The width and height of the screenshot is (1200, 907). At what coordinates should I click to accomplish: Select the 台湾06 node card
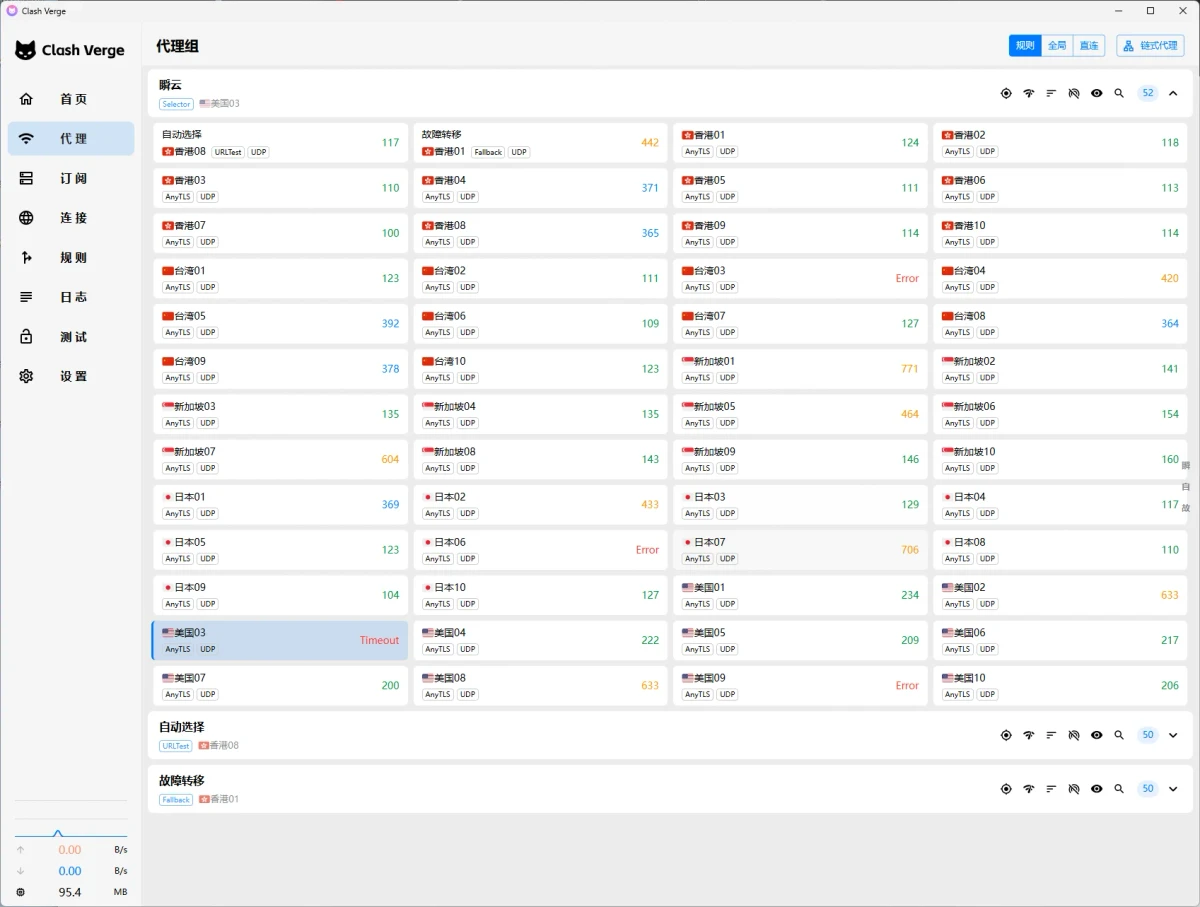point(540,324)
